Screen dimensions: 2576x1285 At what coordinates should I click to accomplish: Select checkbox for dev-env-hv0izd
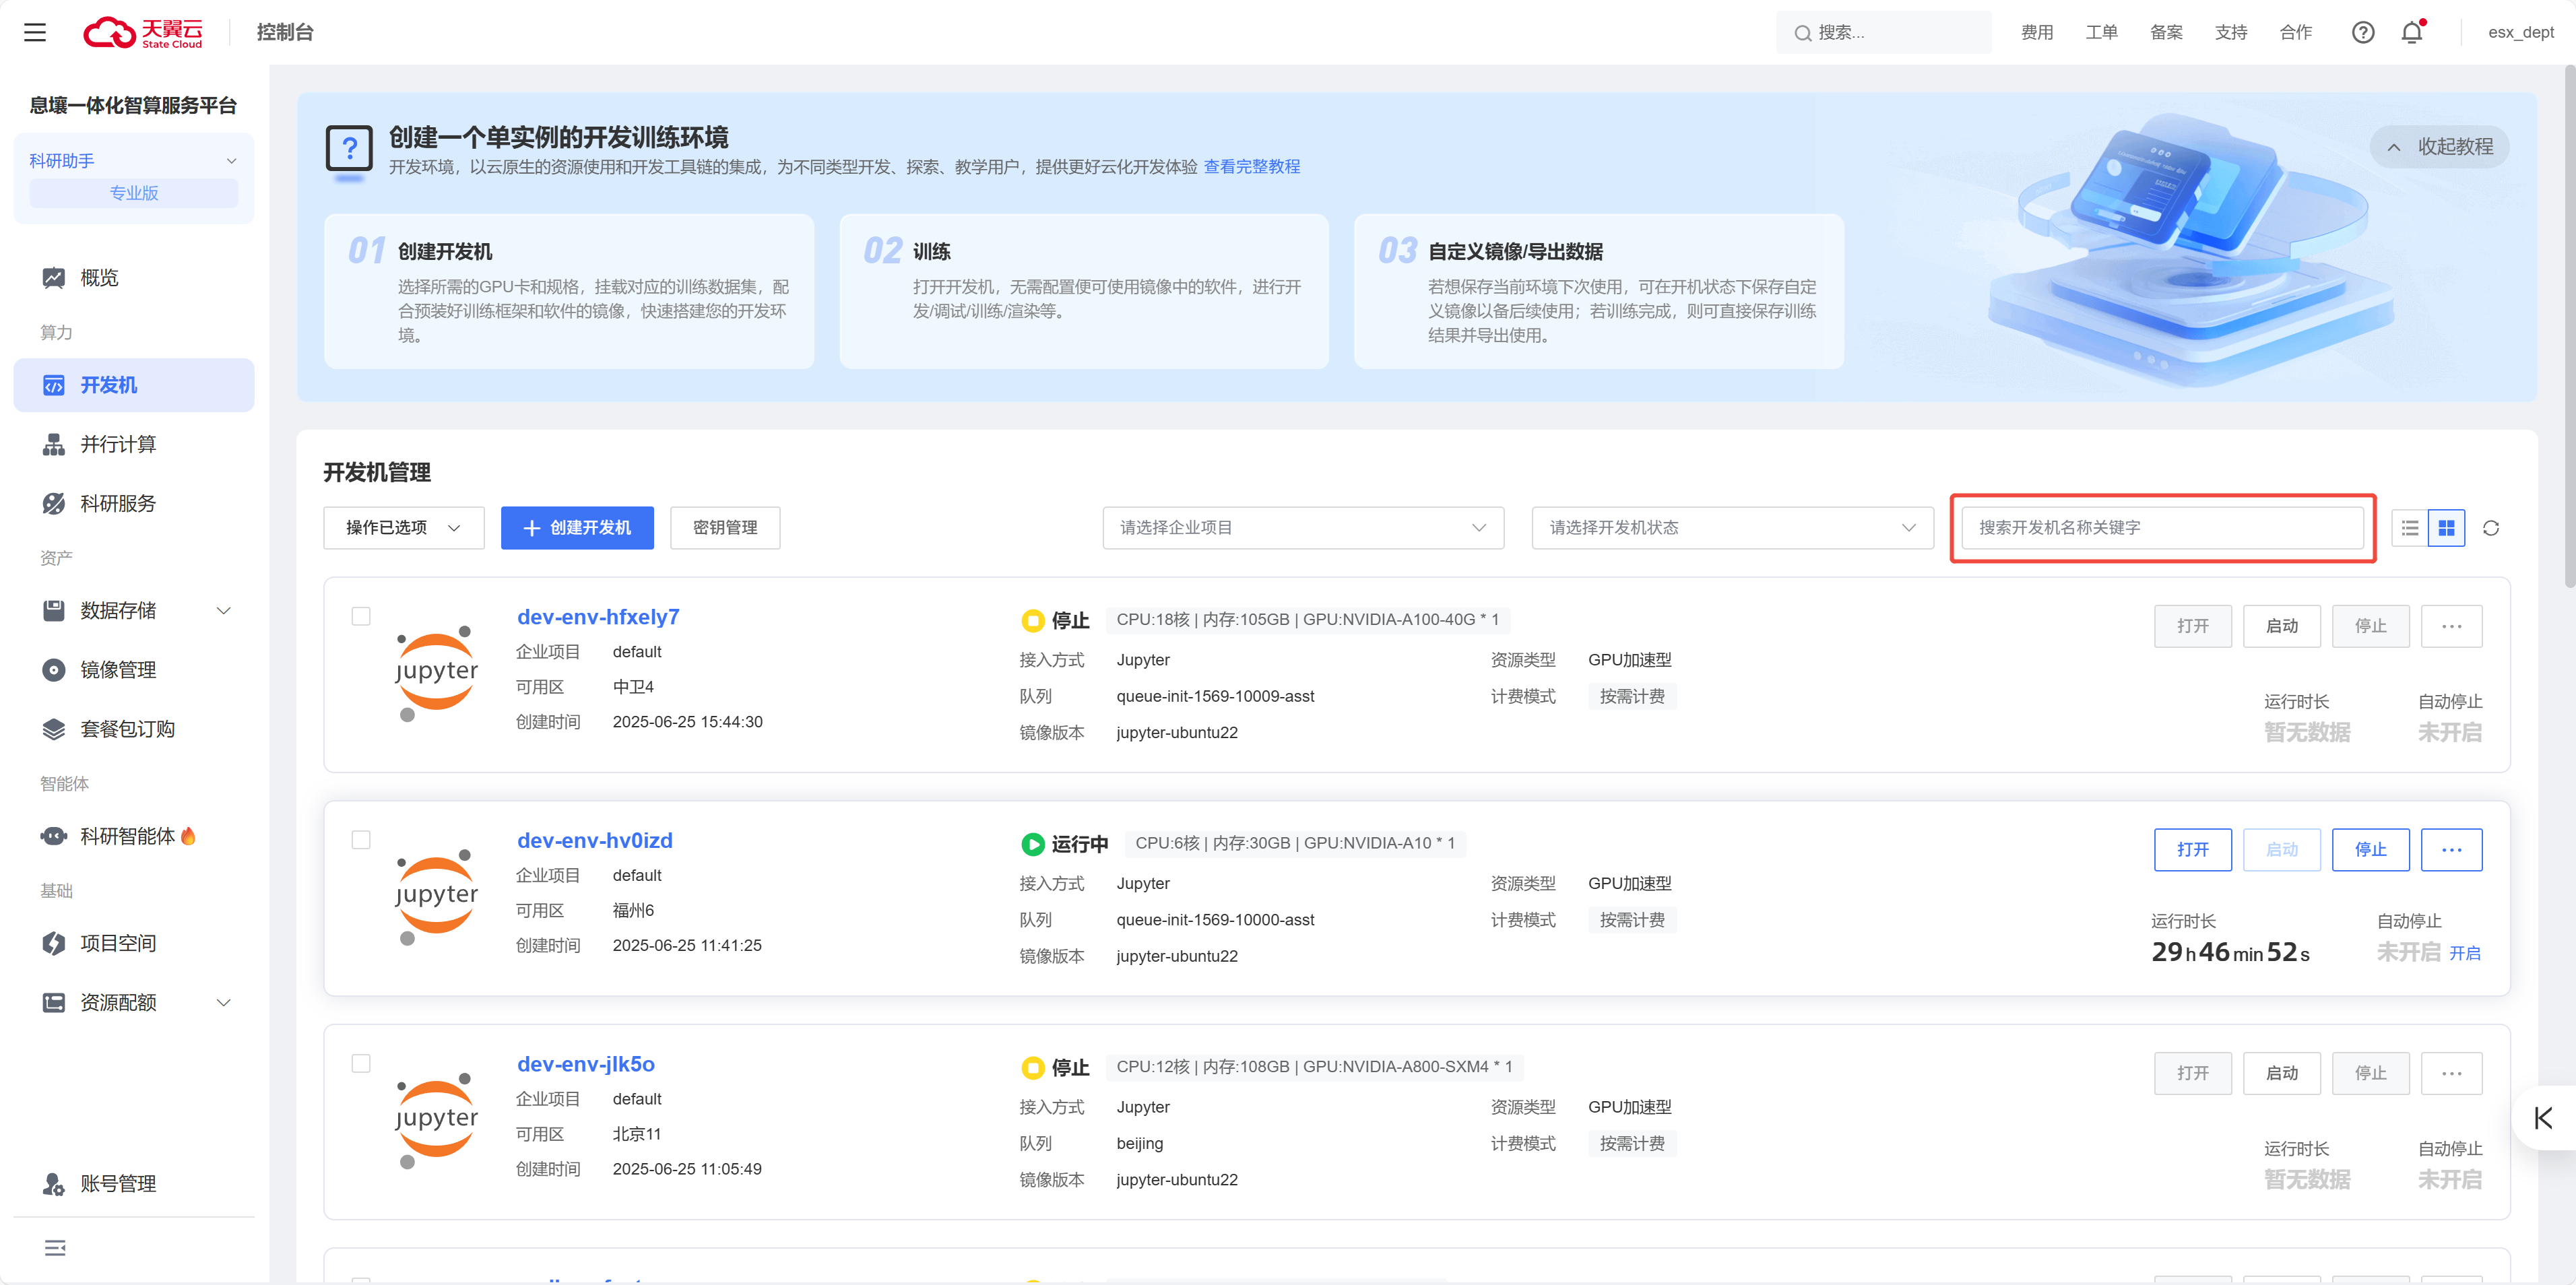[x=361, y=840]
